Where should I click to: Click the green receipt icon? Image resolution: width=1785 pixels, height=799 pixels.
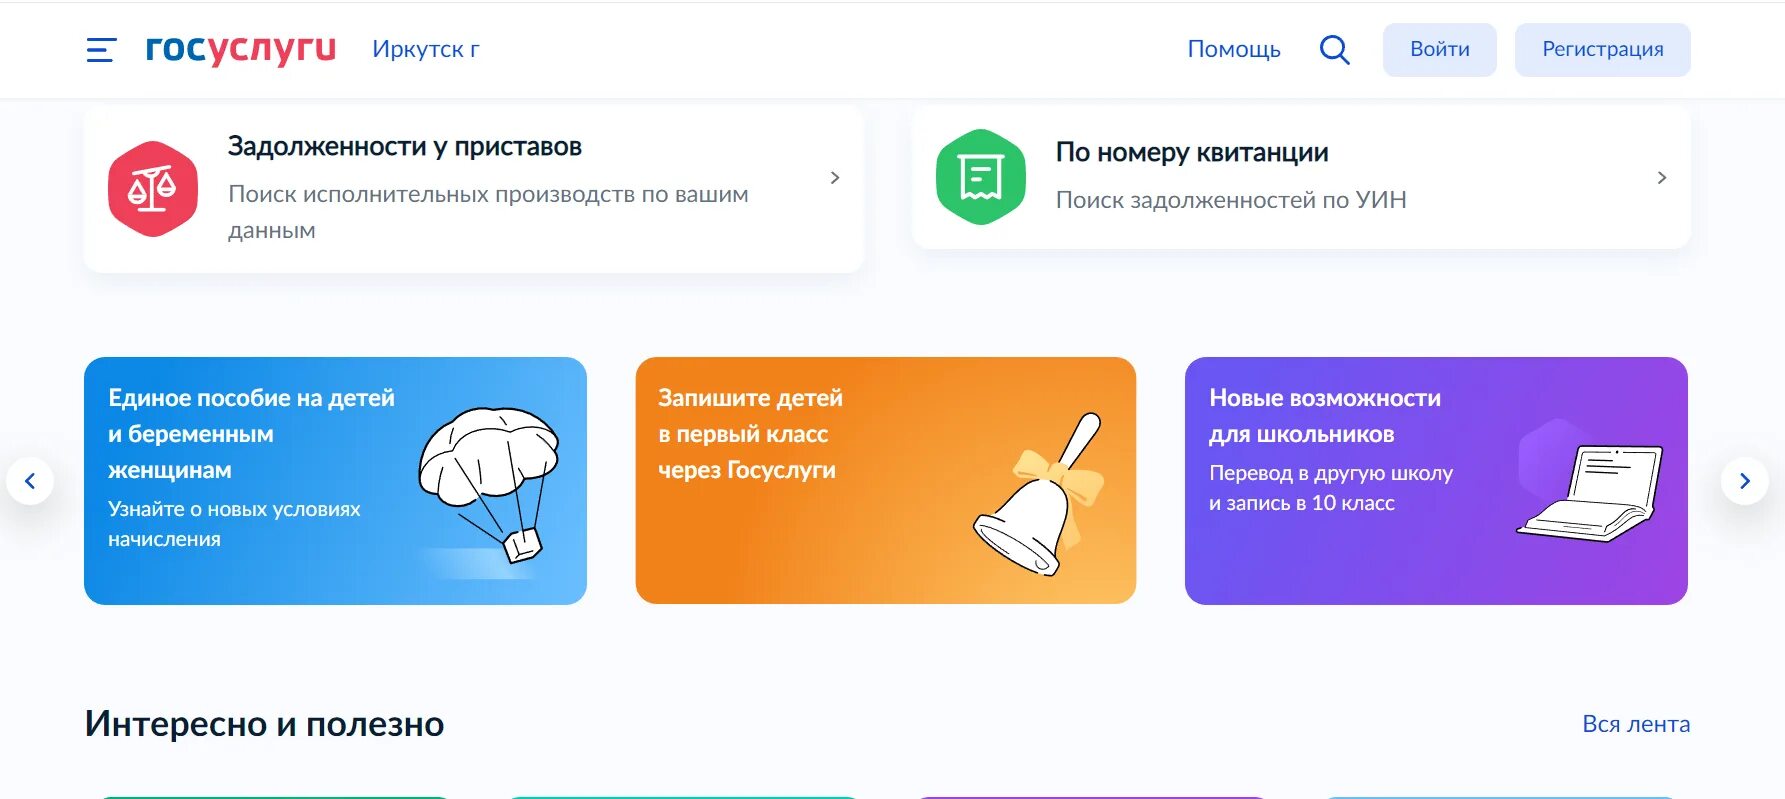[981, 177]
